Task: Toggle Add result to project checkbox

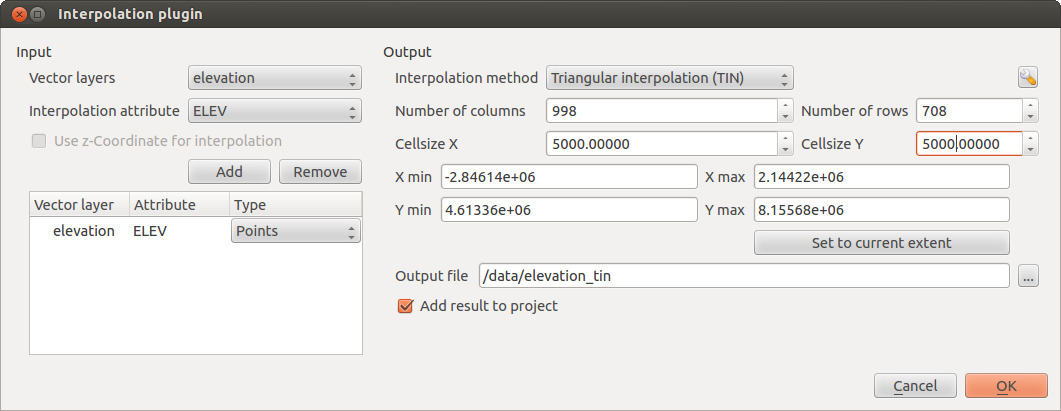Action: (405, 306)
